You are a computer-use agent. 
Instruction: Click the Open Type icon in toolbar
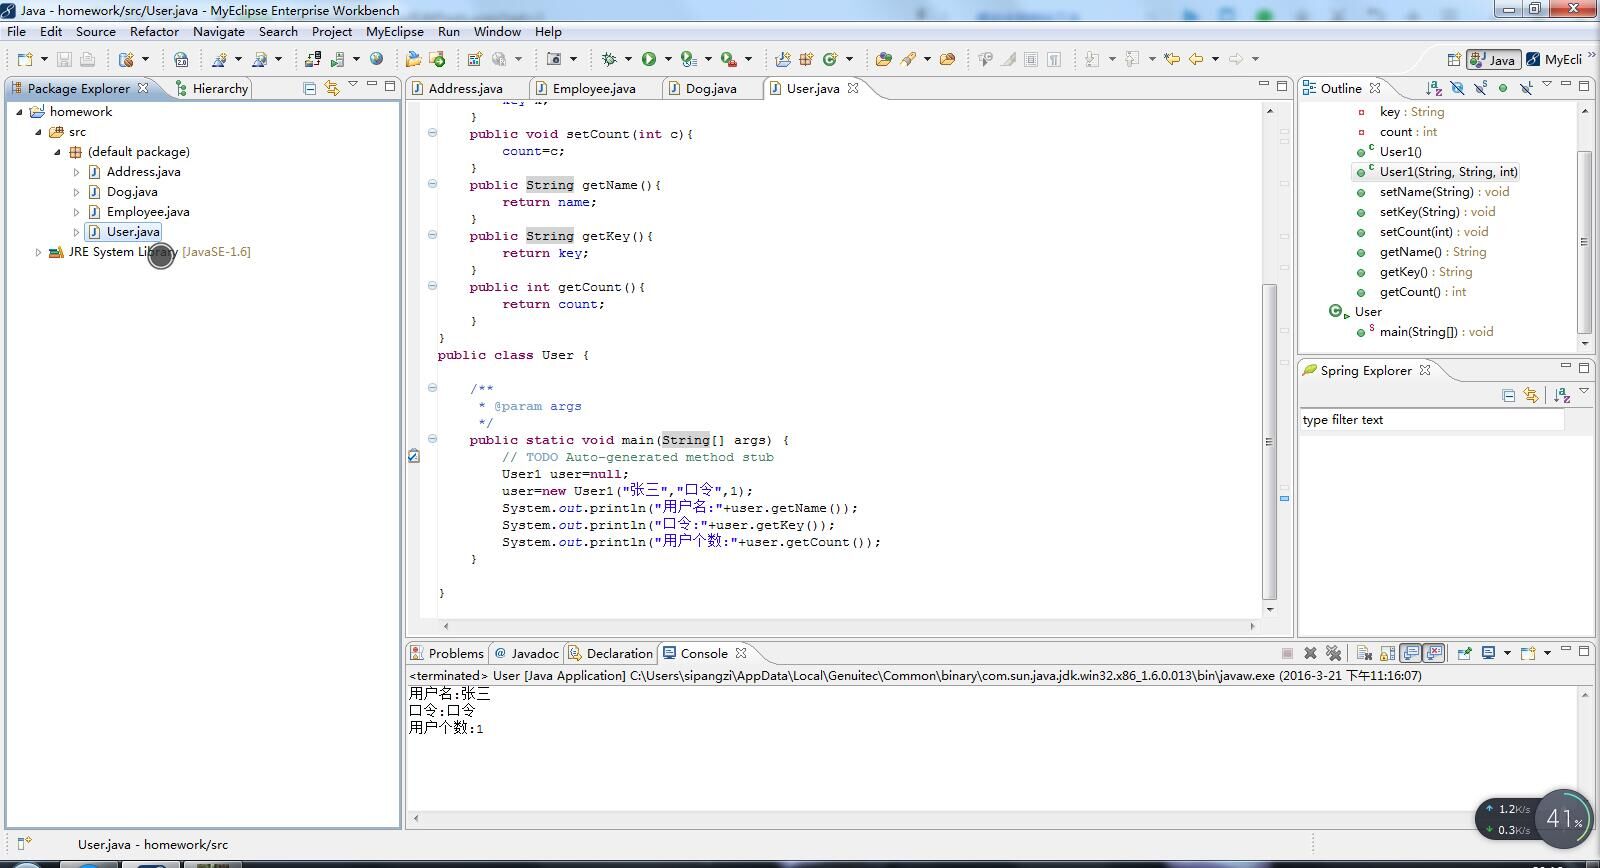pyautogui.click(x=883, y=59)
